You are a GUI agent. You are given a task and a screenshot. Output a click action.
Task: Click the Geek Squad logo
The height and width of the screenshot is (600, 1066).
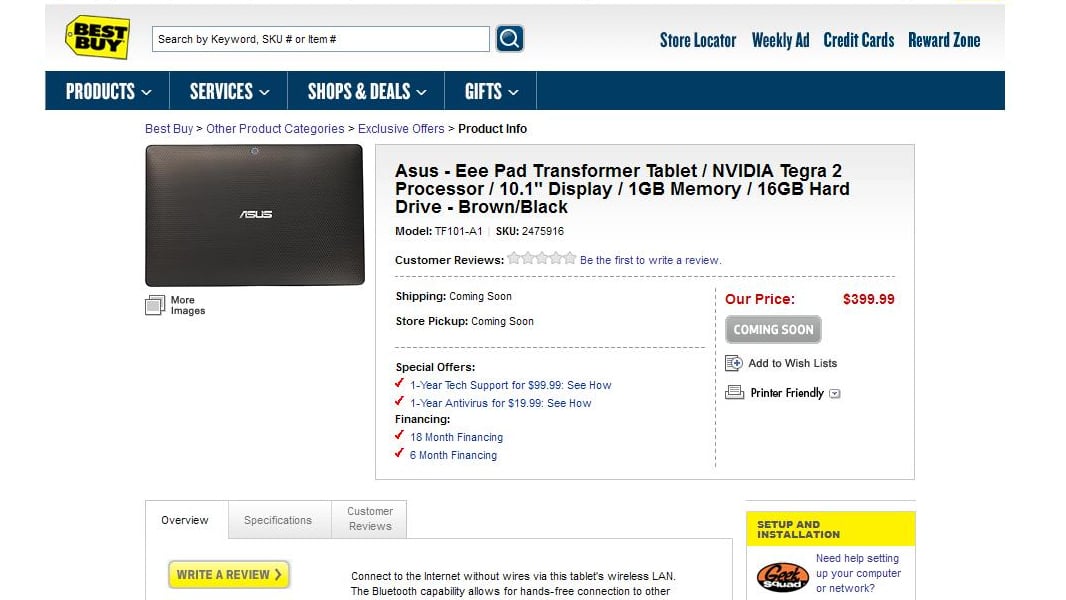pos(783,577)
